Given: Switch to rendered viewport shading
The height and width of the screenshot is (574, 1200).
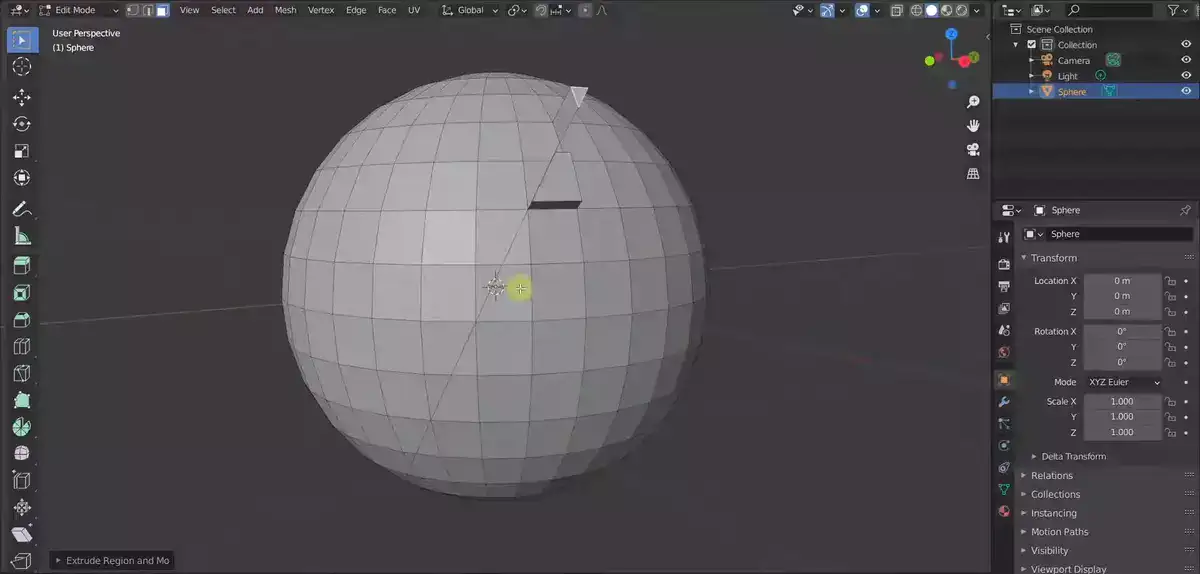Looking at the screenshot, I should [x=962, y=10].
